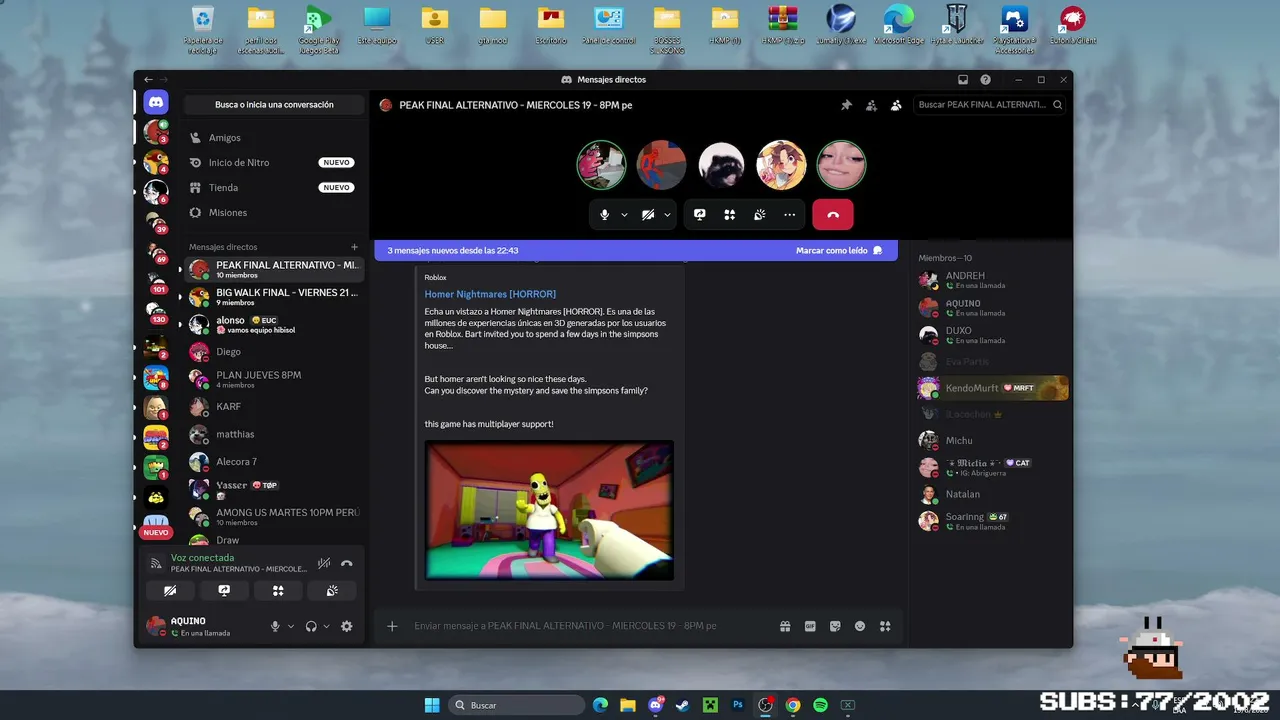Mute the mic in the user panel
1280x720 pixels.
[x=275, y=626]
